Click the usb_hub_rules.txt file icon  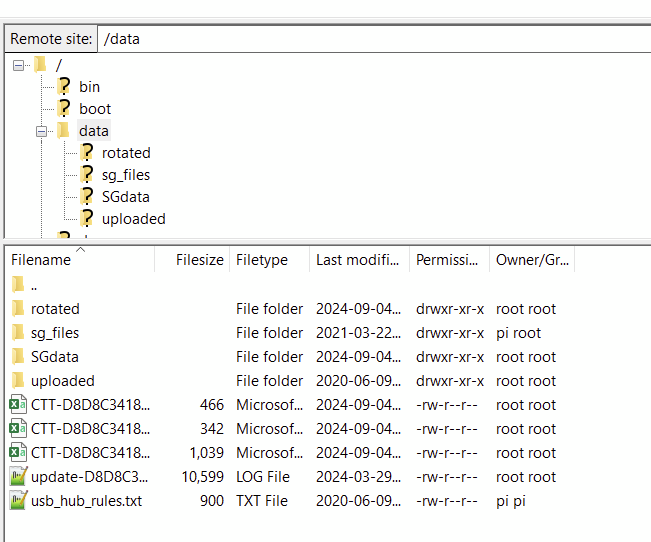(17, 501)
